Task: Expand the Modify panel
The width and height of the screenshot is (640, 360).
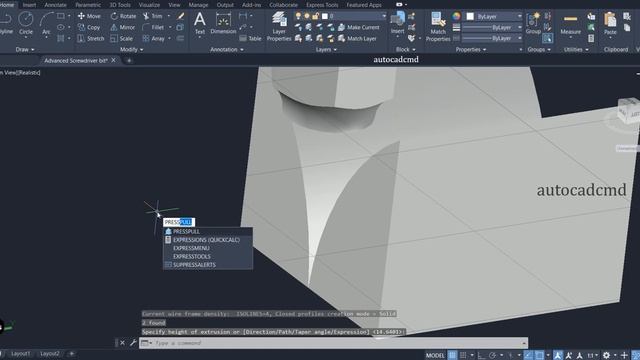Action: [131, 49]
